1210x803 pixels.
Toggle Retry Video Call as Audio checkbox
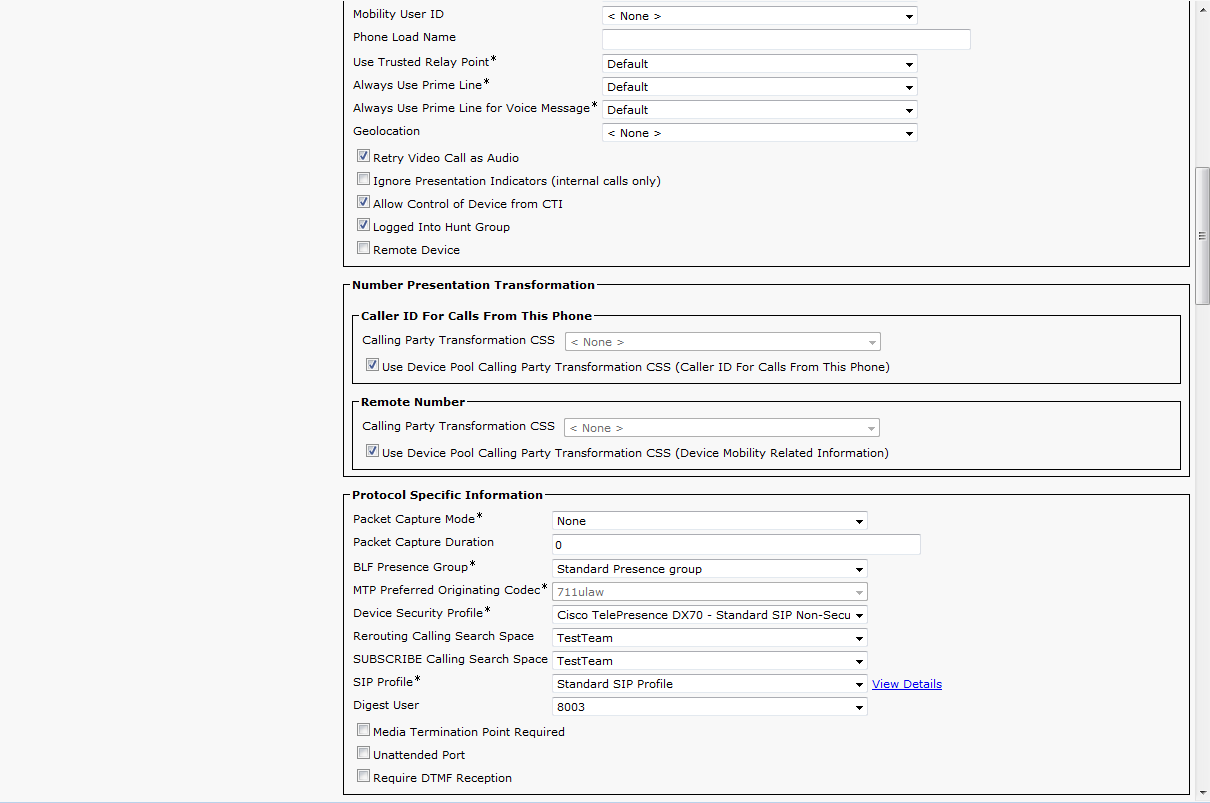pyautogui.click(x=364, y=157)
